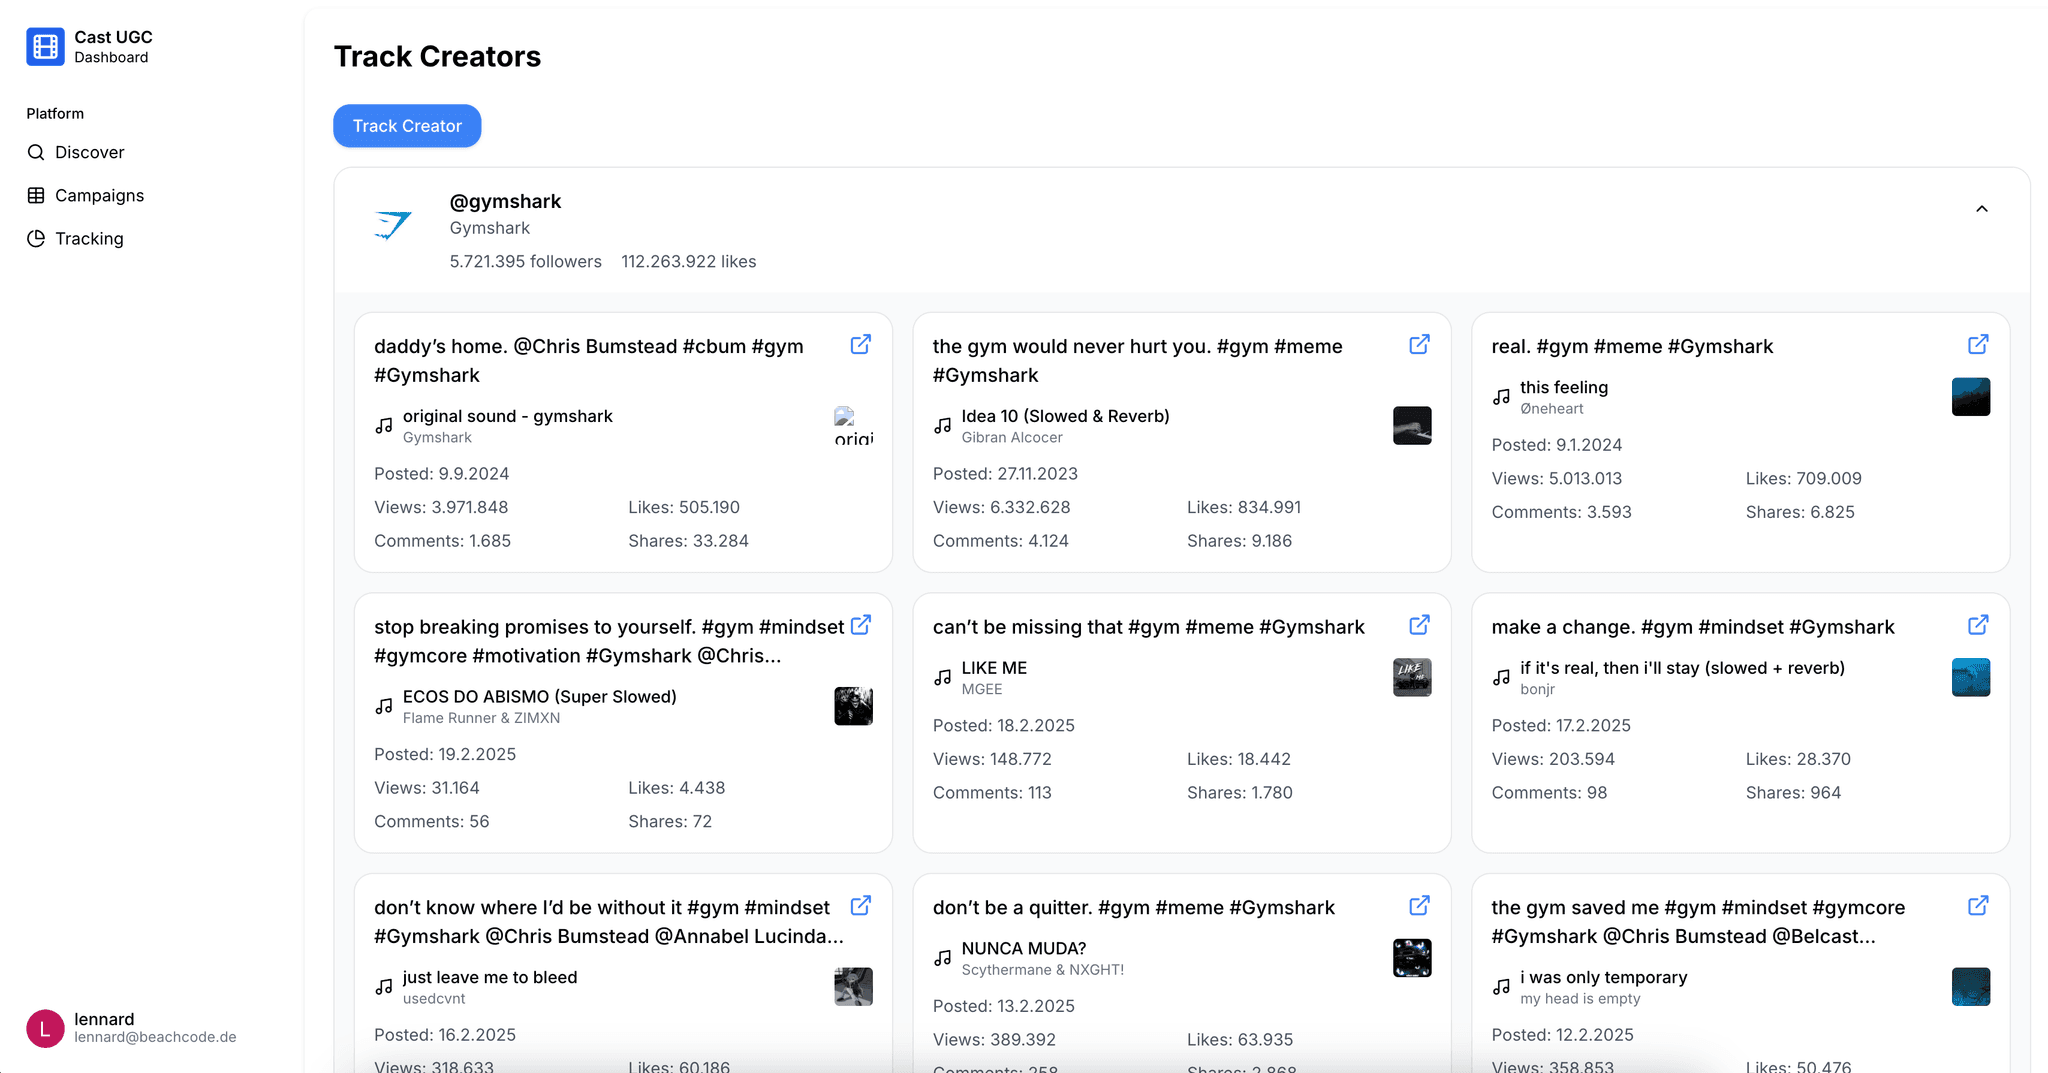Click music note icon beside "ECOS DO ABISMO"
2048x1073 pixels.
[383, 706]
